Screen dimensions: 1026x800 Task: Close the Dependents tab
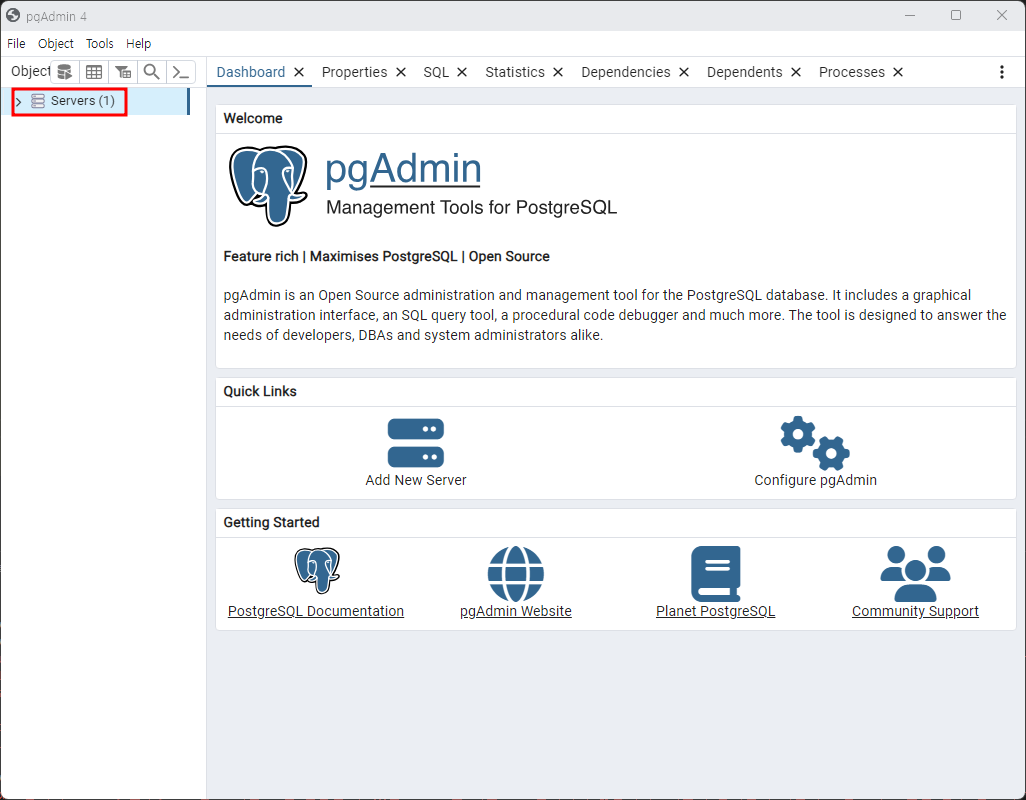[x=796, y=72]
